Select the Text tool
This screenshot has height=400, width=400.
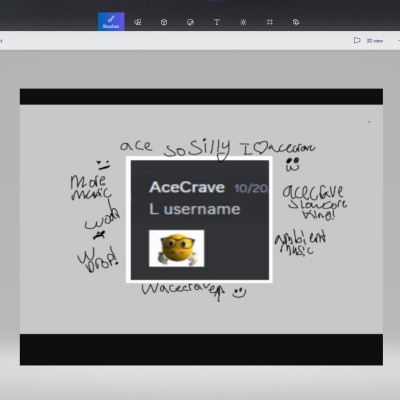tap(217, 22)
